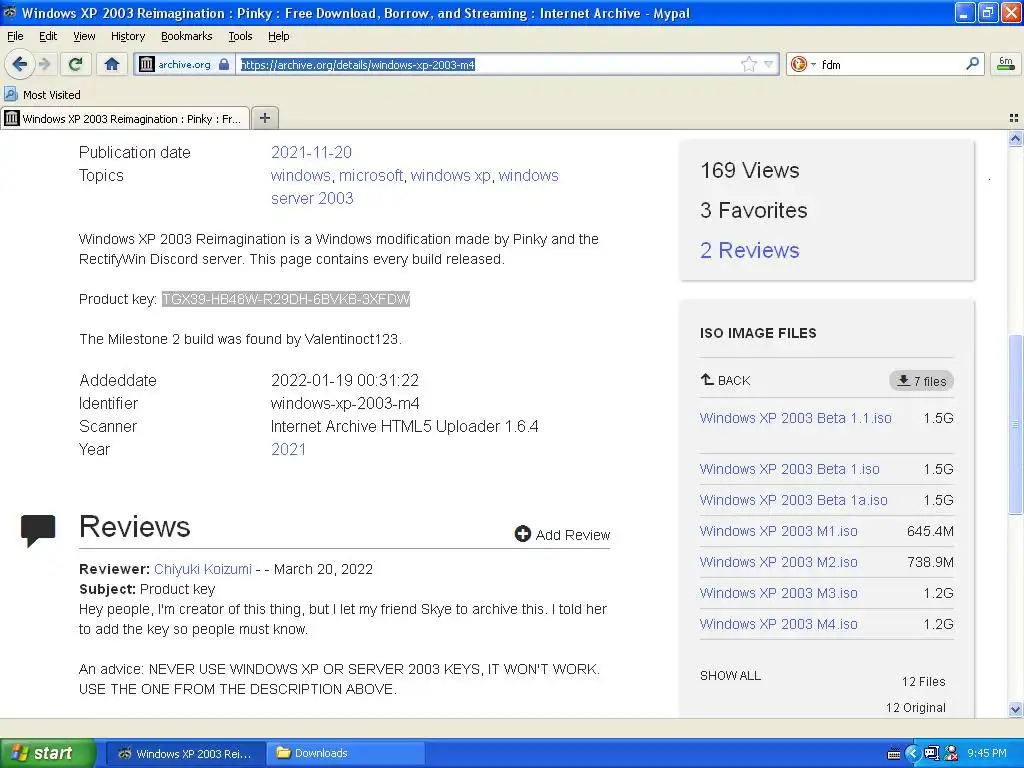
Task: Open the Most Visited bookmarks folder
Action: click(x=42, y=95)
